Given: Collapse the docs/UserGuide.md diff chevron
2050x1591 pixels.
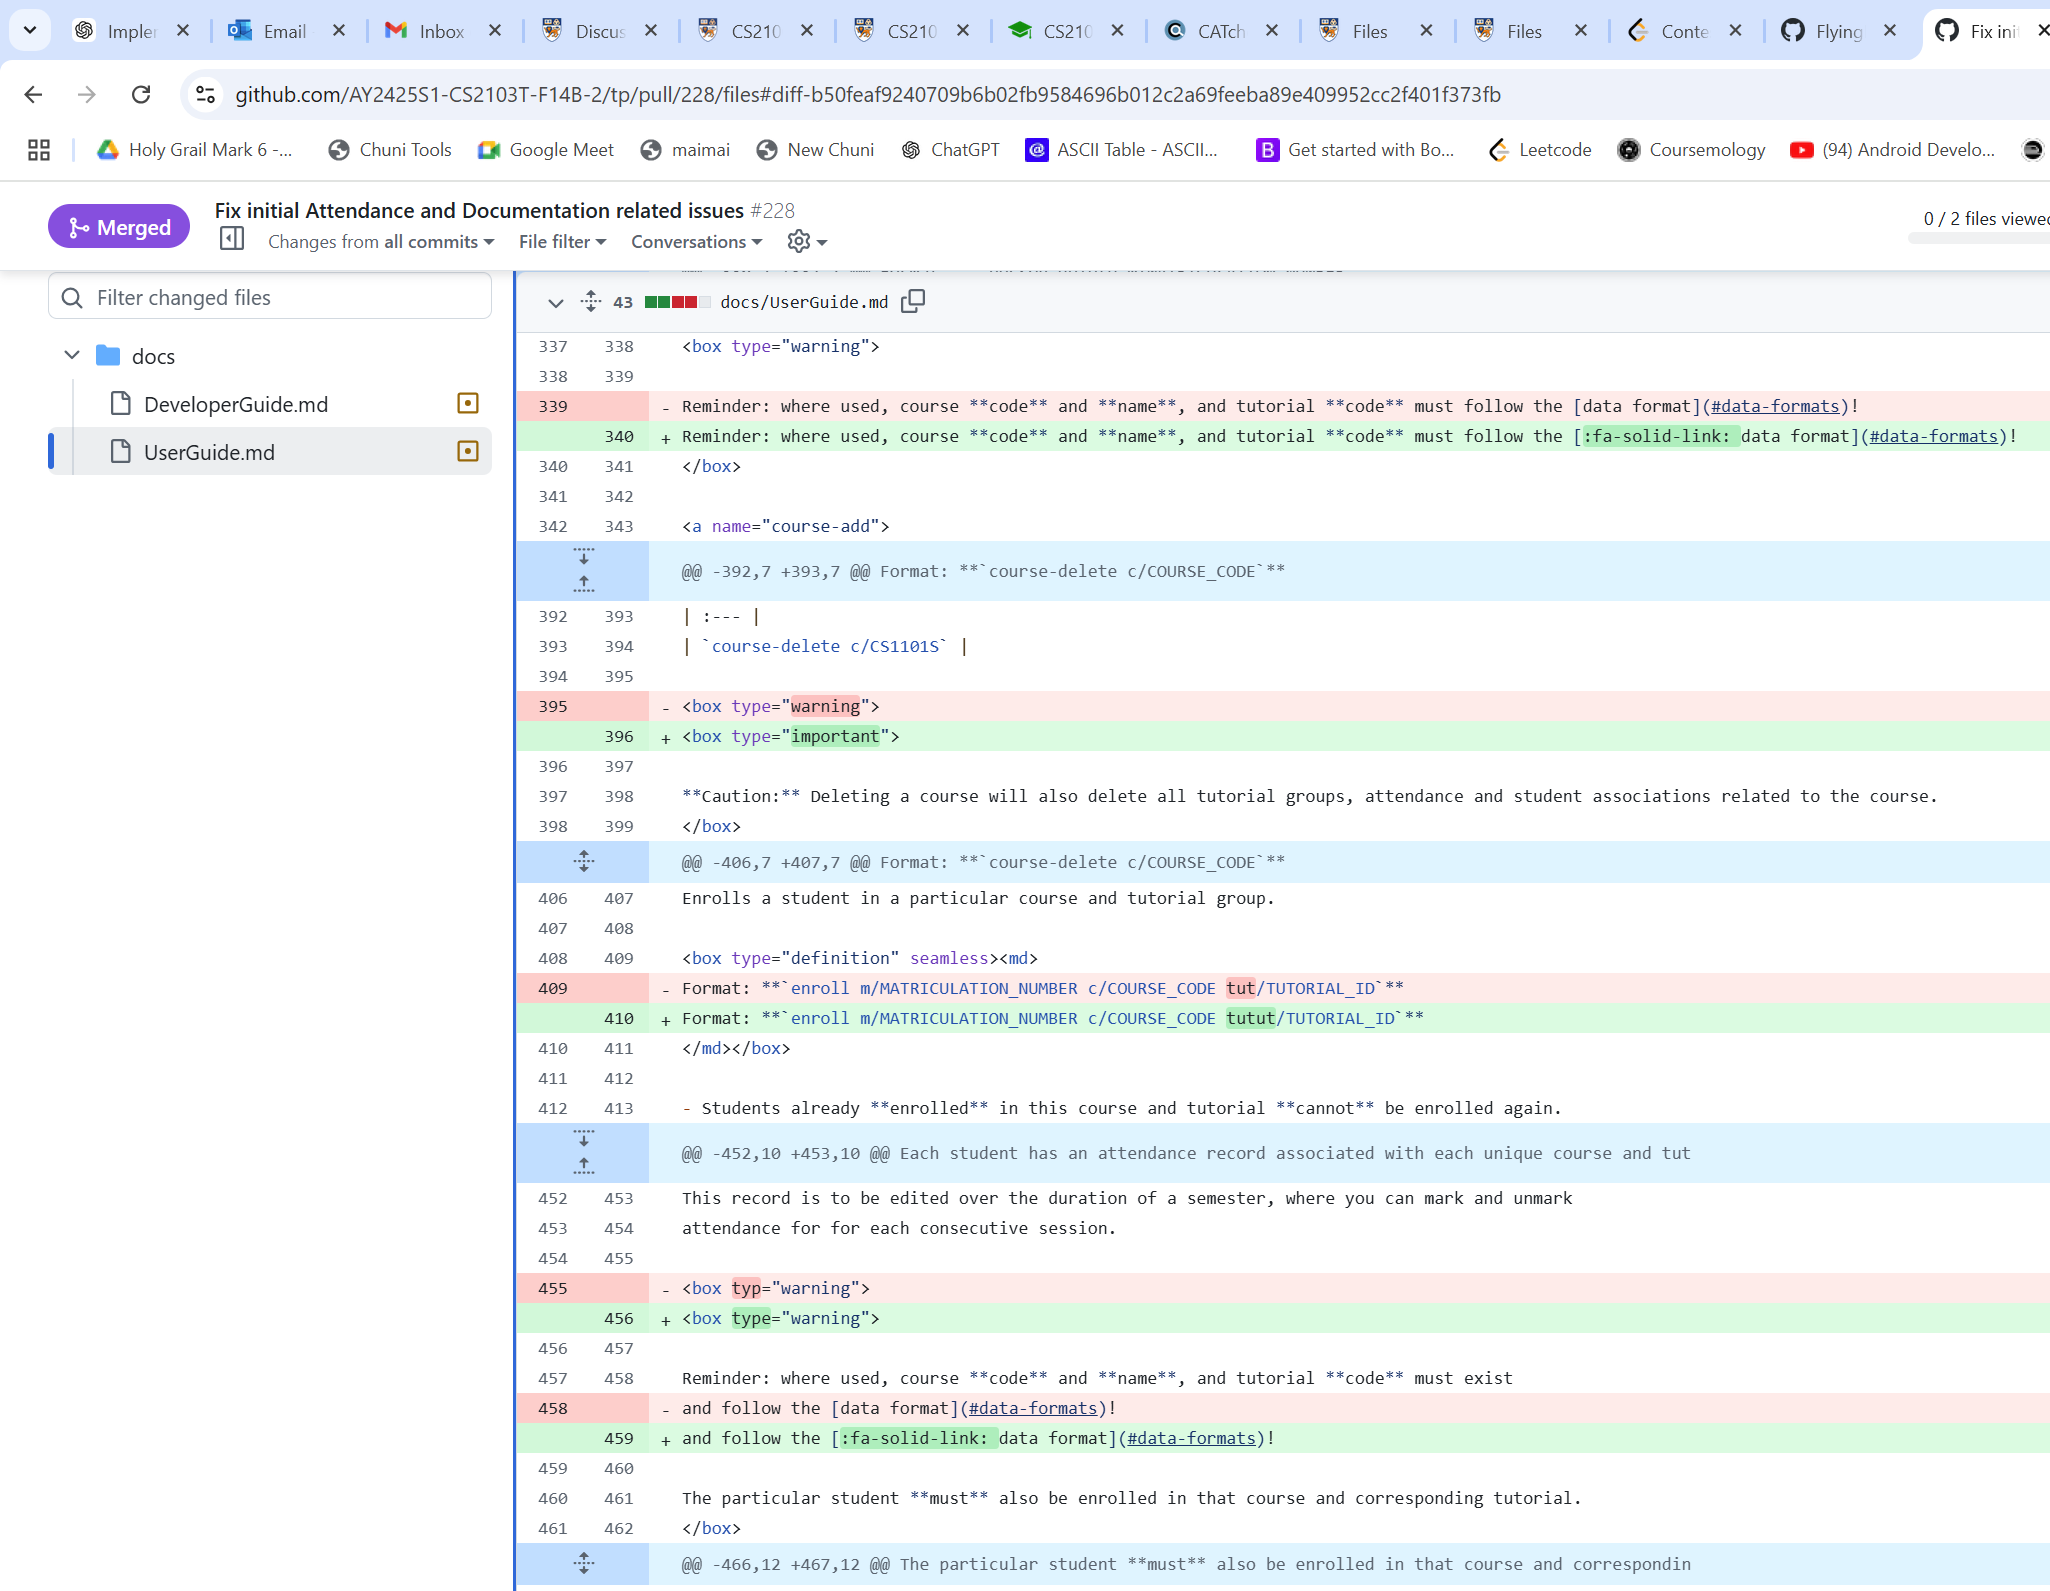Looking at the screenshot, I should point(556,302).
